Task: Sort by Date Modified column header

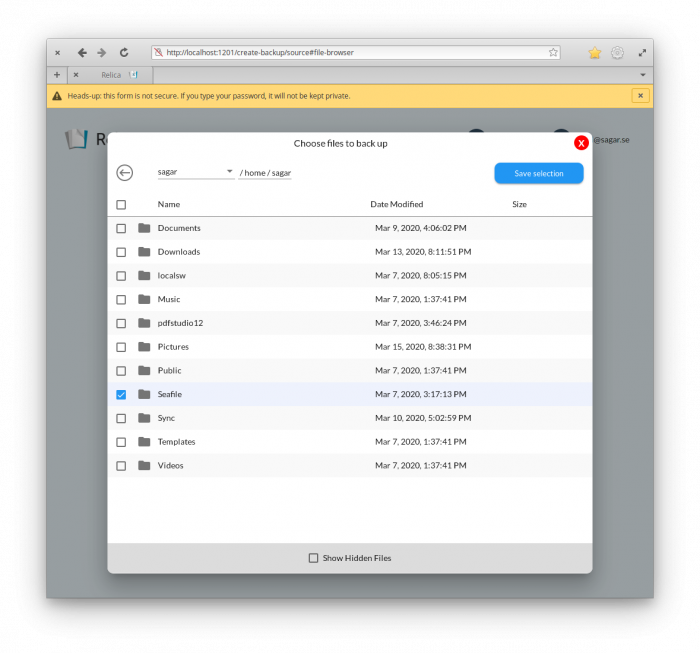Action: point(396,205)
